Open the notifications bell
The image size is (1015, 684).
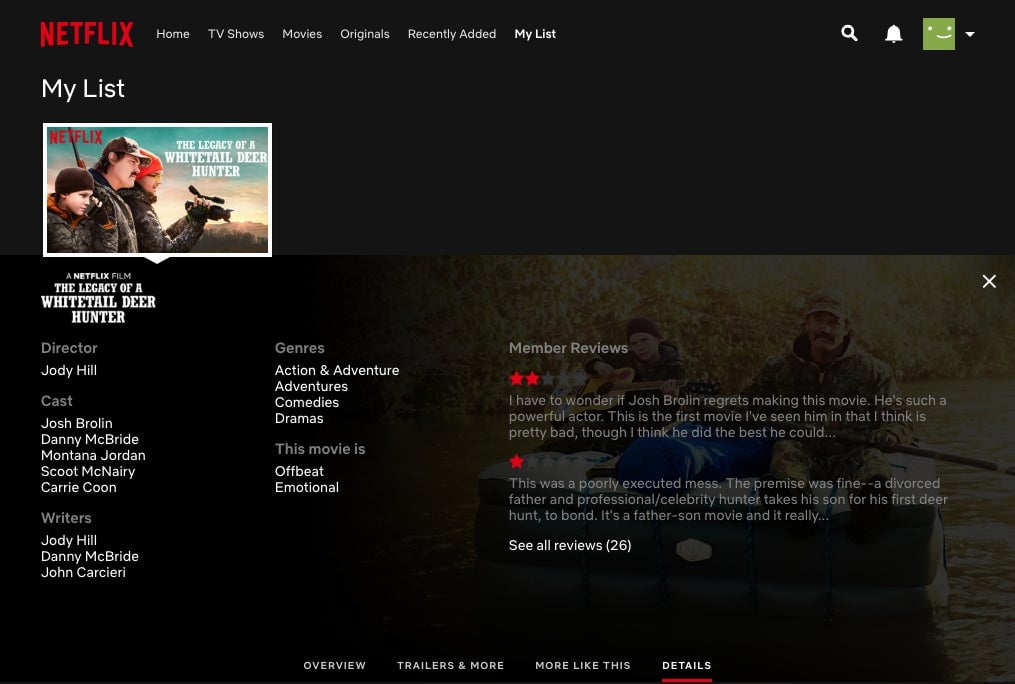pos(893,34)
